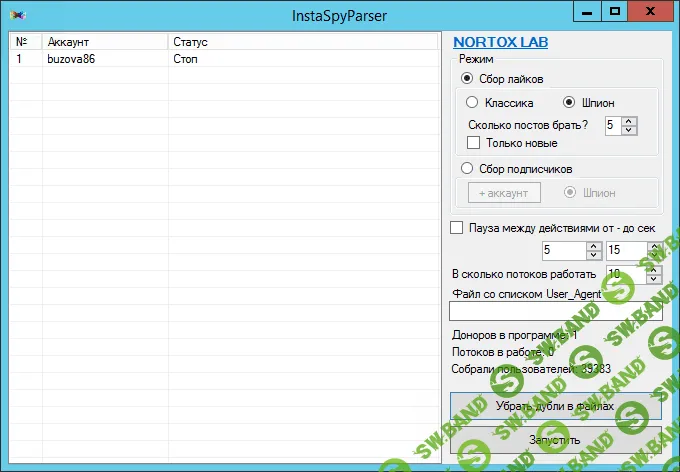Open the NORTOX LAB link
The height and width of the screenshot is (472, 680).
click(500, 42)
